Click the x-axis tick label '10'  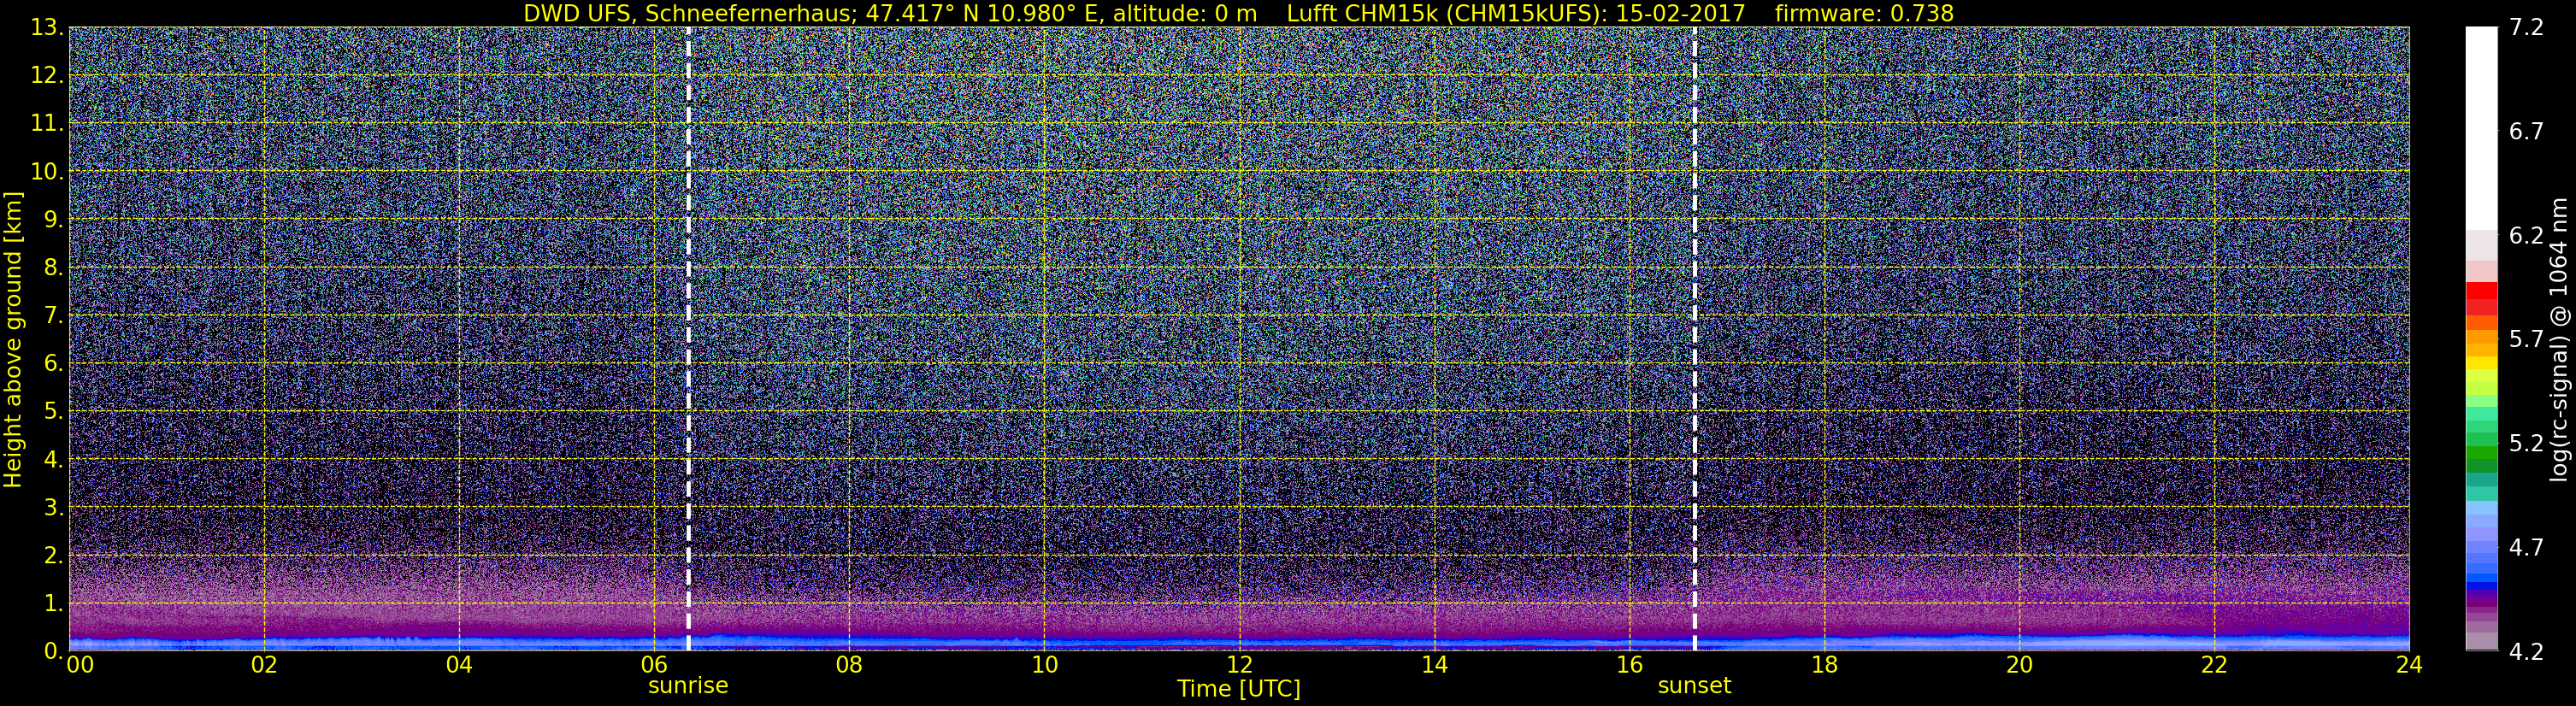1044,665
